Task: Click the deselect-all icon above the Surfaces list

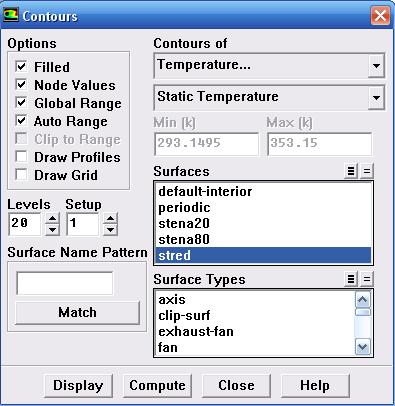Action: pyautogui.click(x=367, y=171)
